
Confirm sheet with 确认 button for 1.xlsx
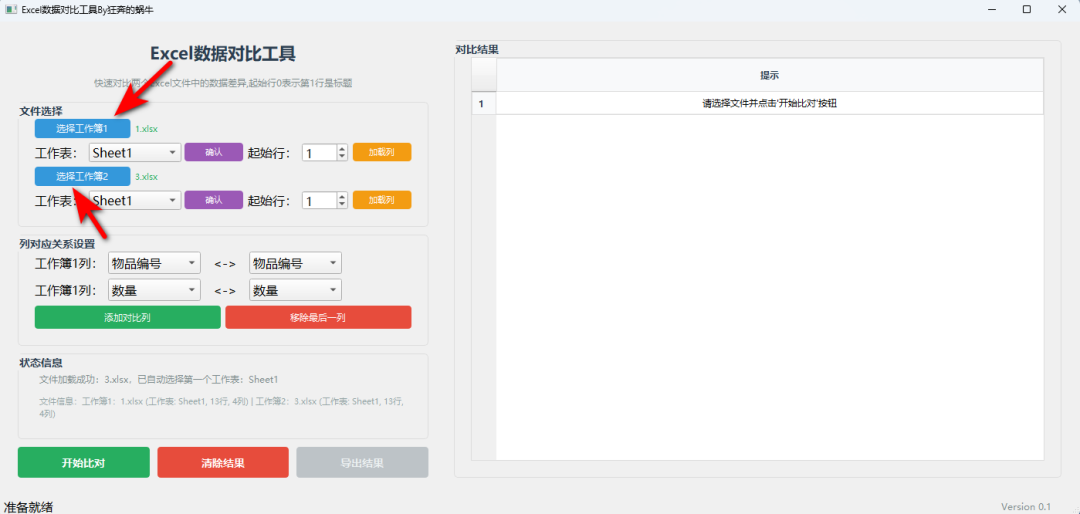[x=214, y=152]
